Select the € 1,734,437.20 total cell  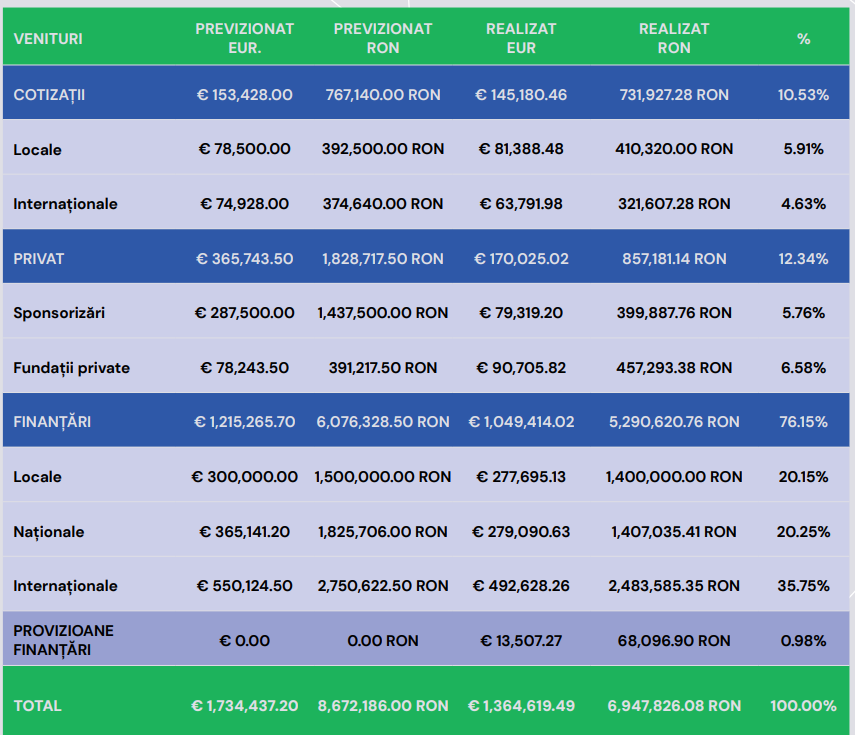click(245, 705)
